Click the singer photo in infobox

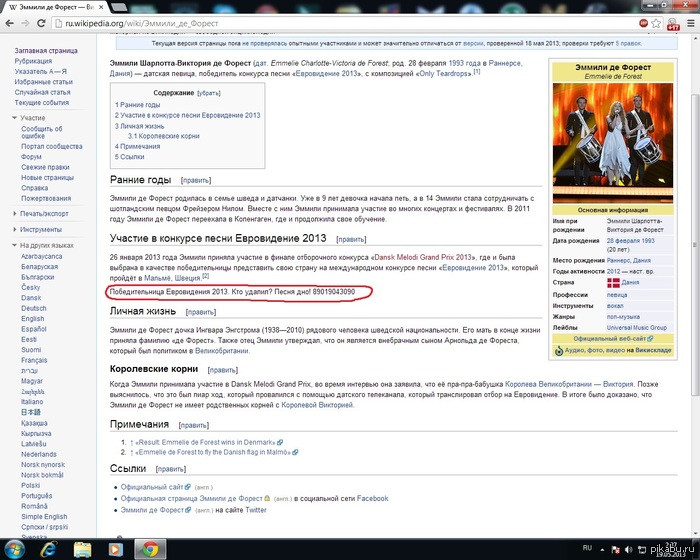coord(612,143)
